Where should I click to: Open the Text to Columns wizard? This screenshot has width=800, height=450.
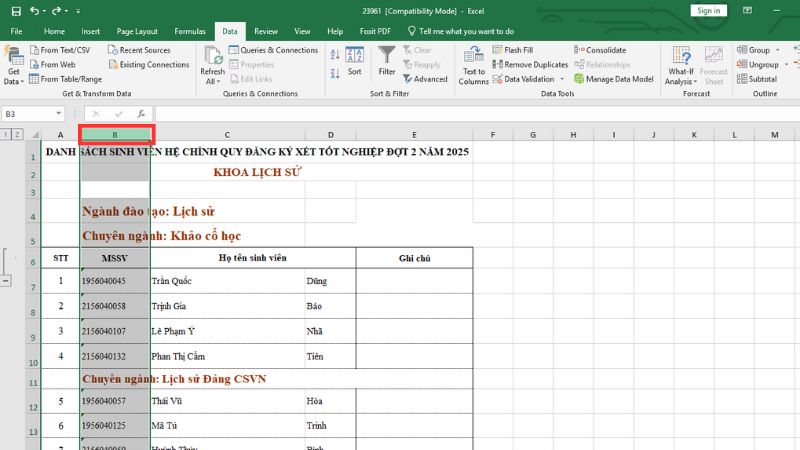(x=474, y=64)
